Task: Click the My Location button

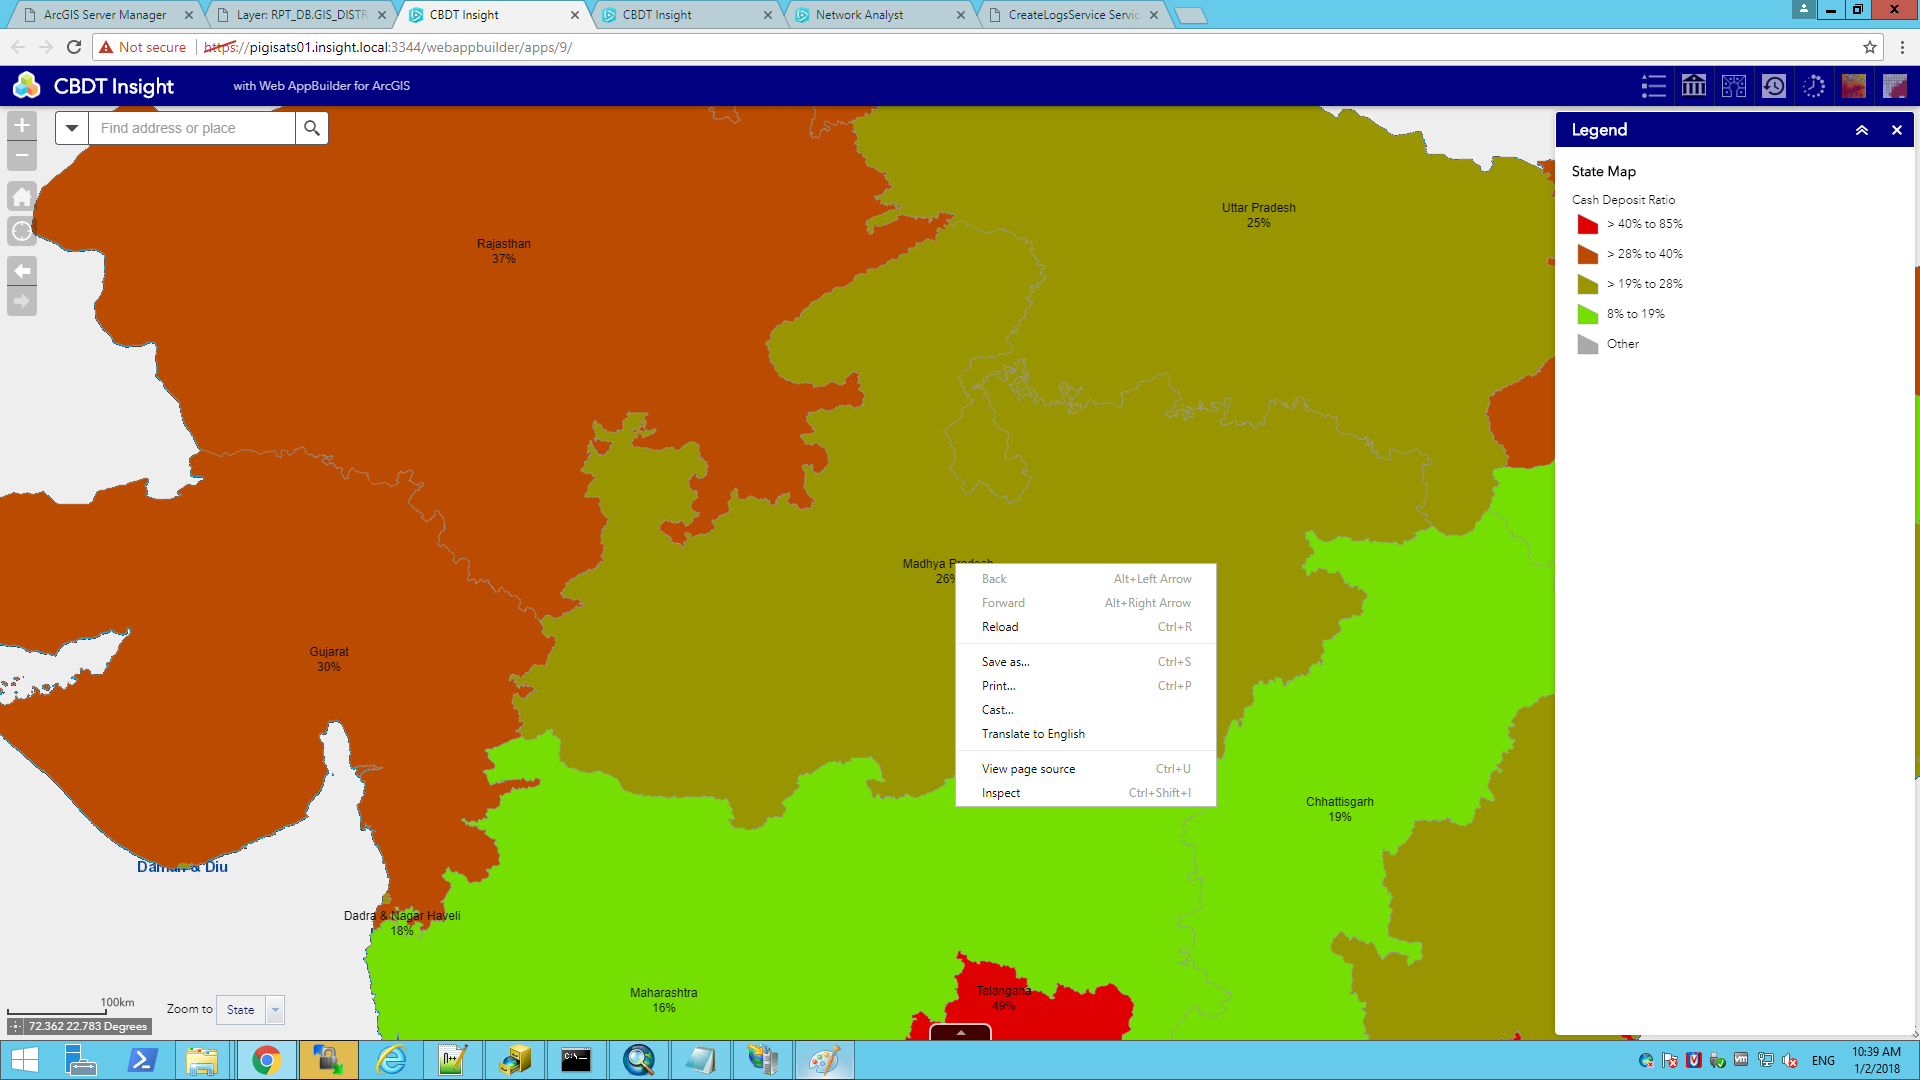Action: (x=22, y=231)
